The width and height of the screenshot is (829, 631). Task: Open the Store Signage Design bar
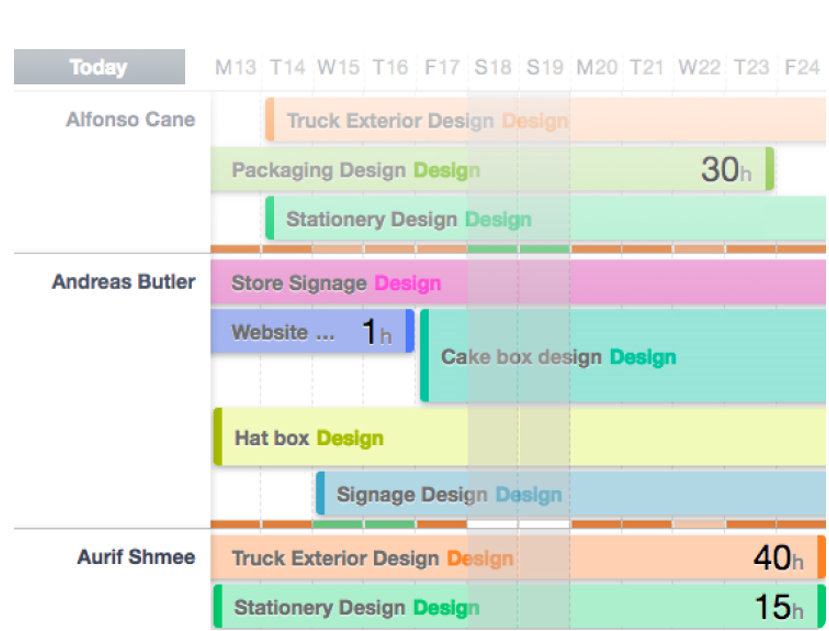[519, 282]
